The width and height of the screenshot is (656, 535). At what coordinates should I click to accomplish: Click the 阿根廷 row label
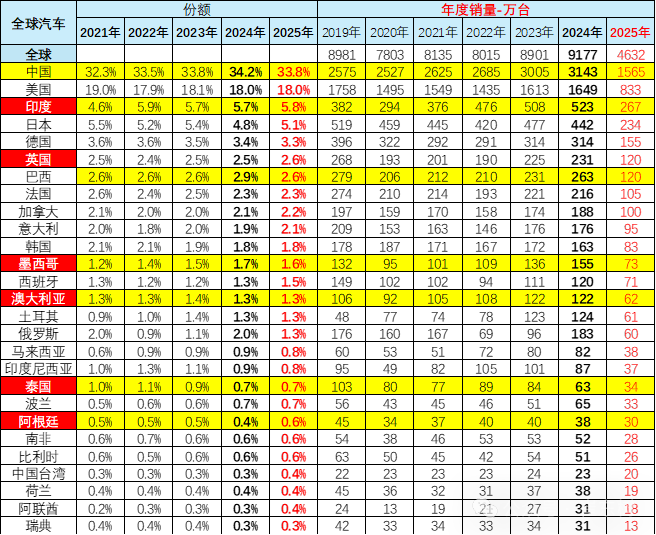pyautogui.click(x=39, y=420)
